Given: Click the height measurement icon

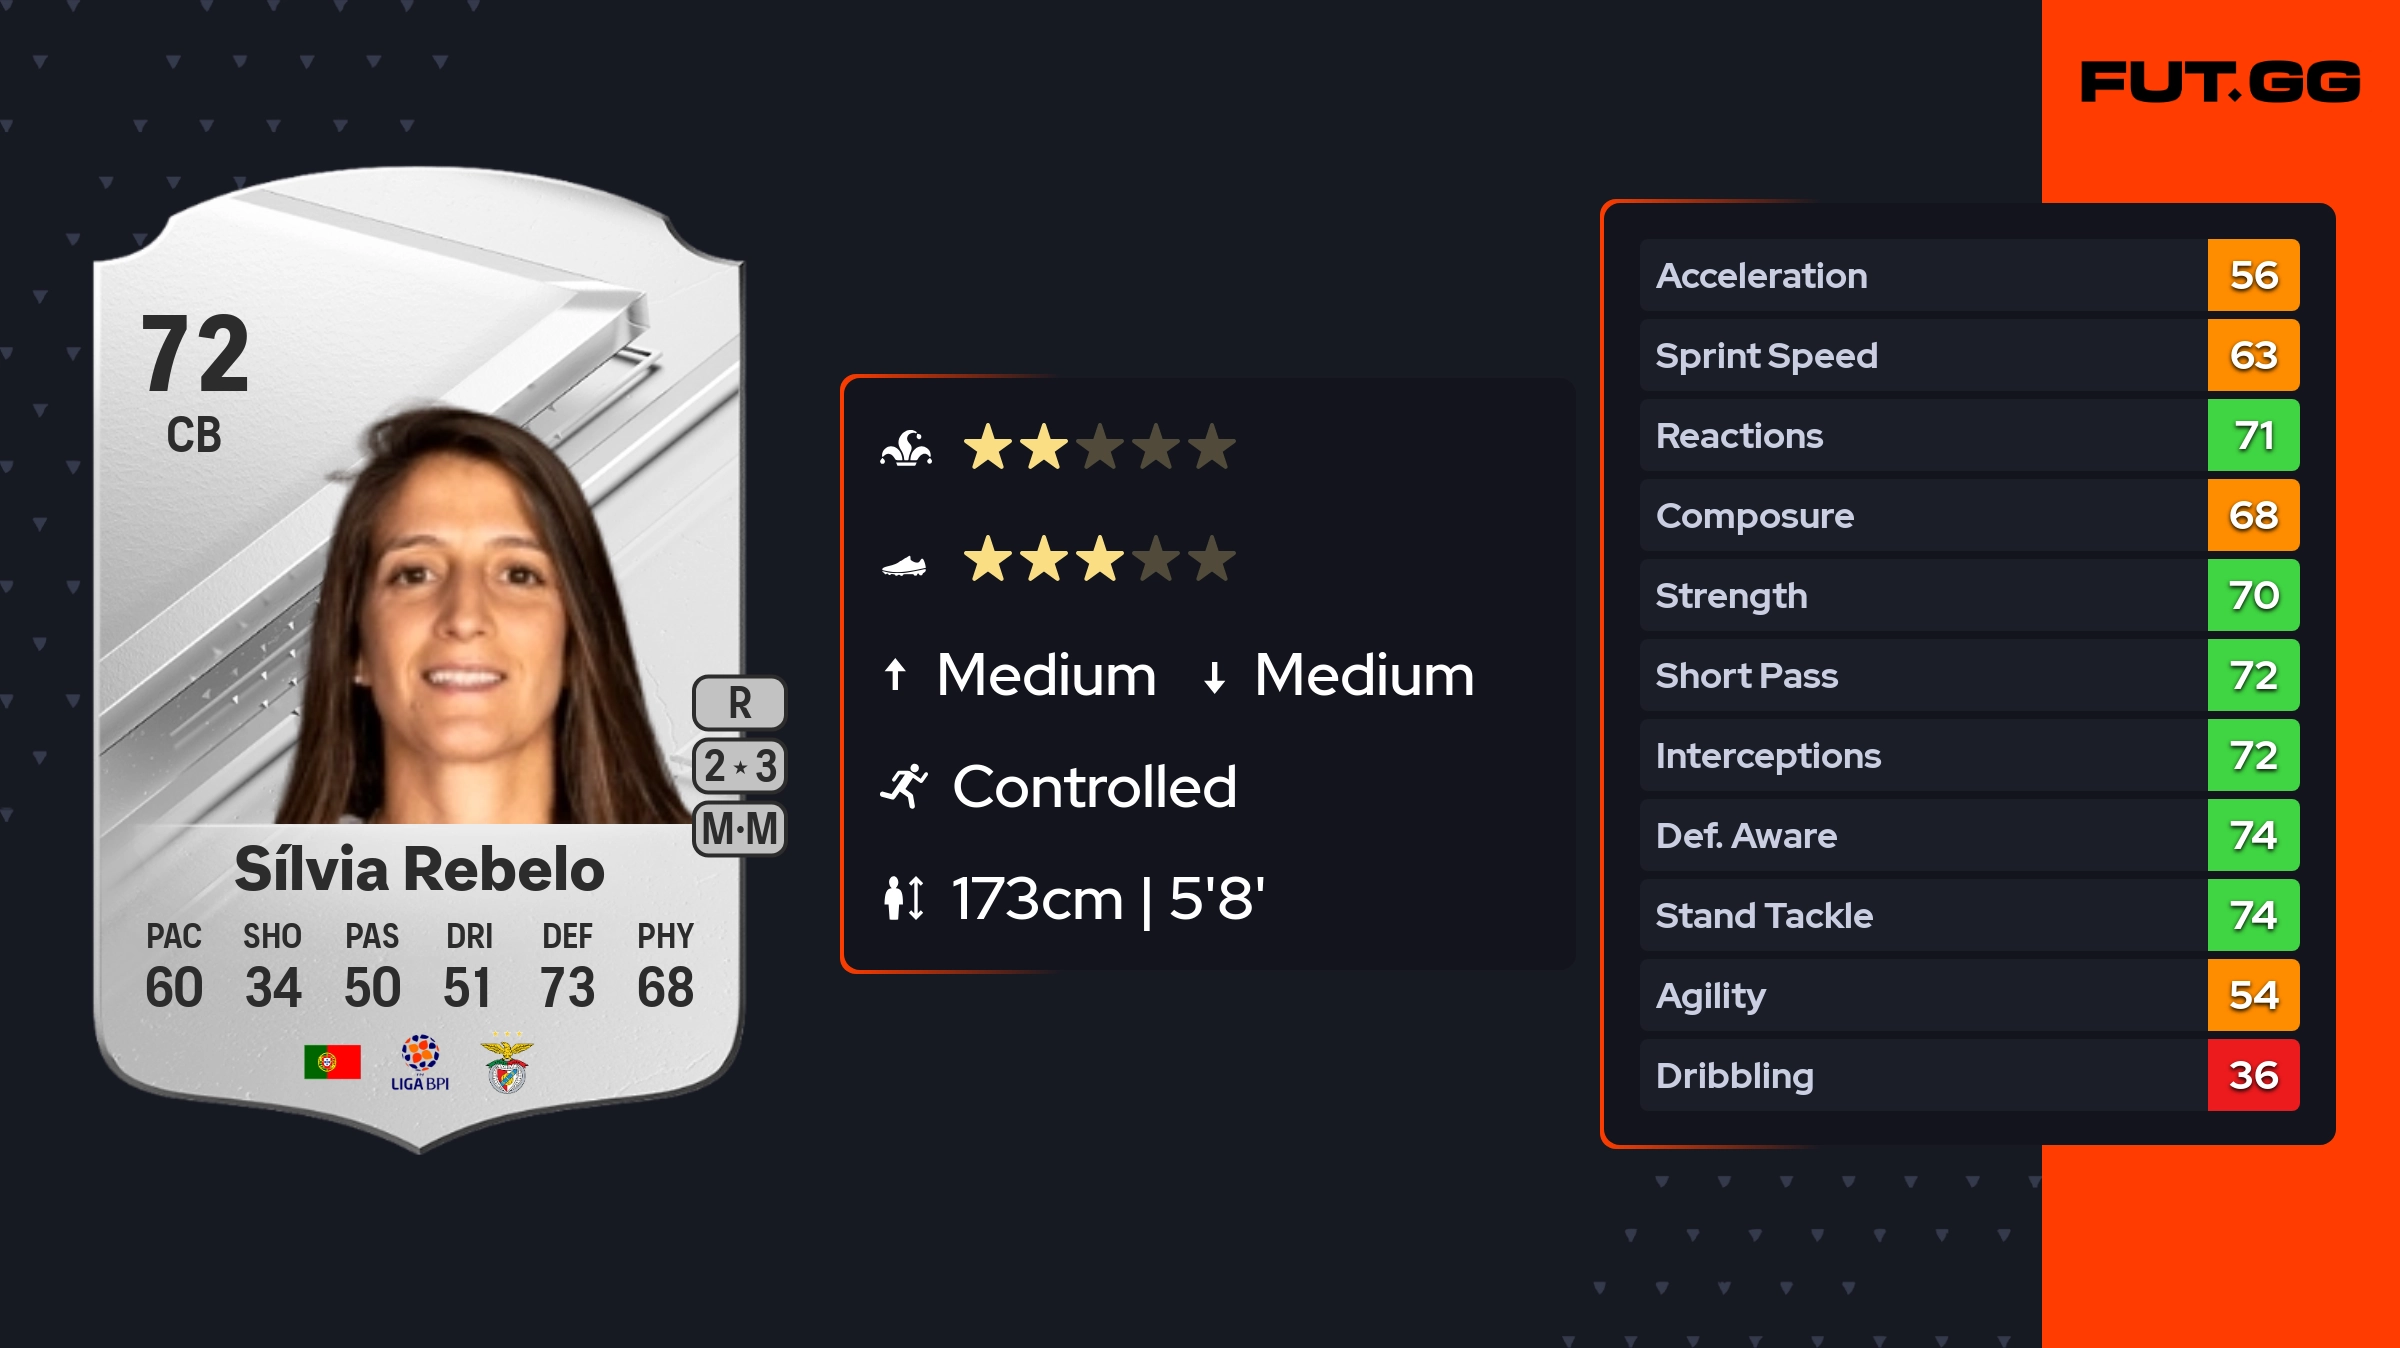Looking at the screenshot, I should (x=904, y=898).
